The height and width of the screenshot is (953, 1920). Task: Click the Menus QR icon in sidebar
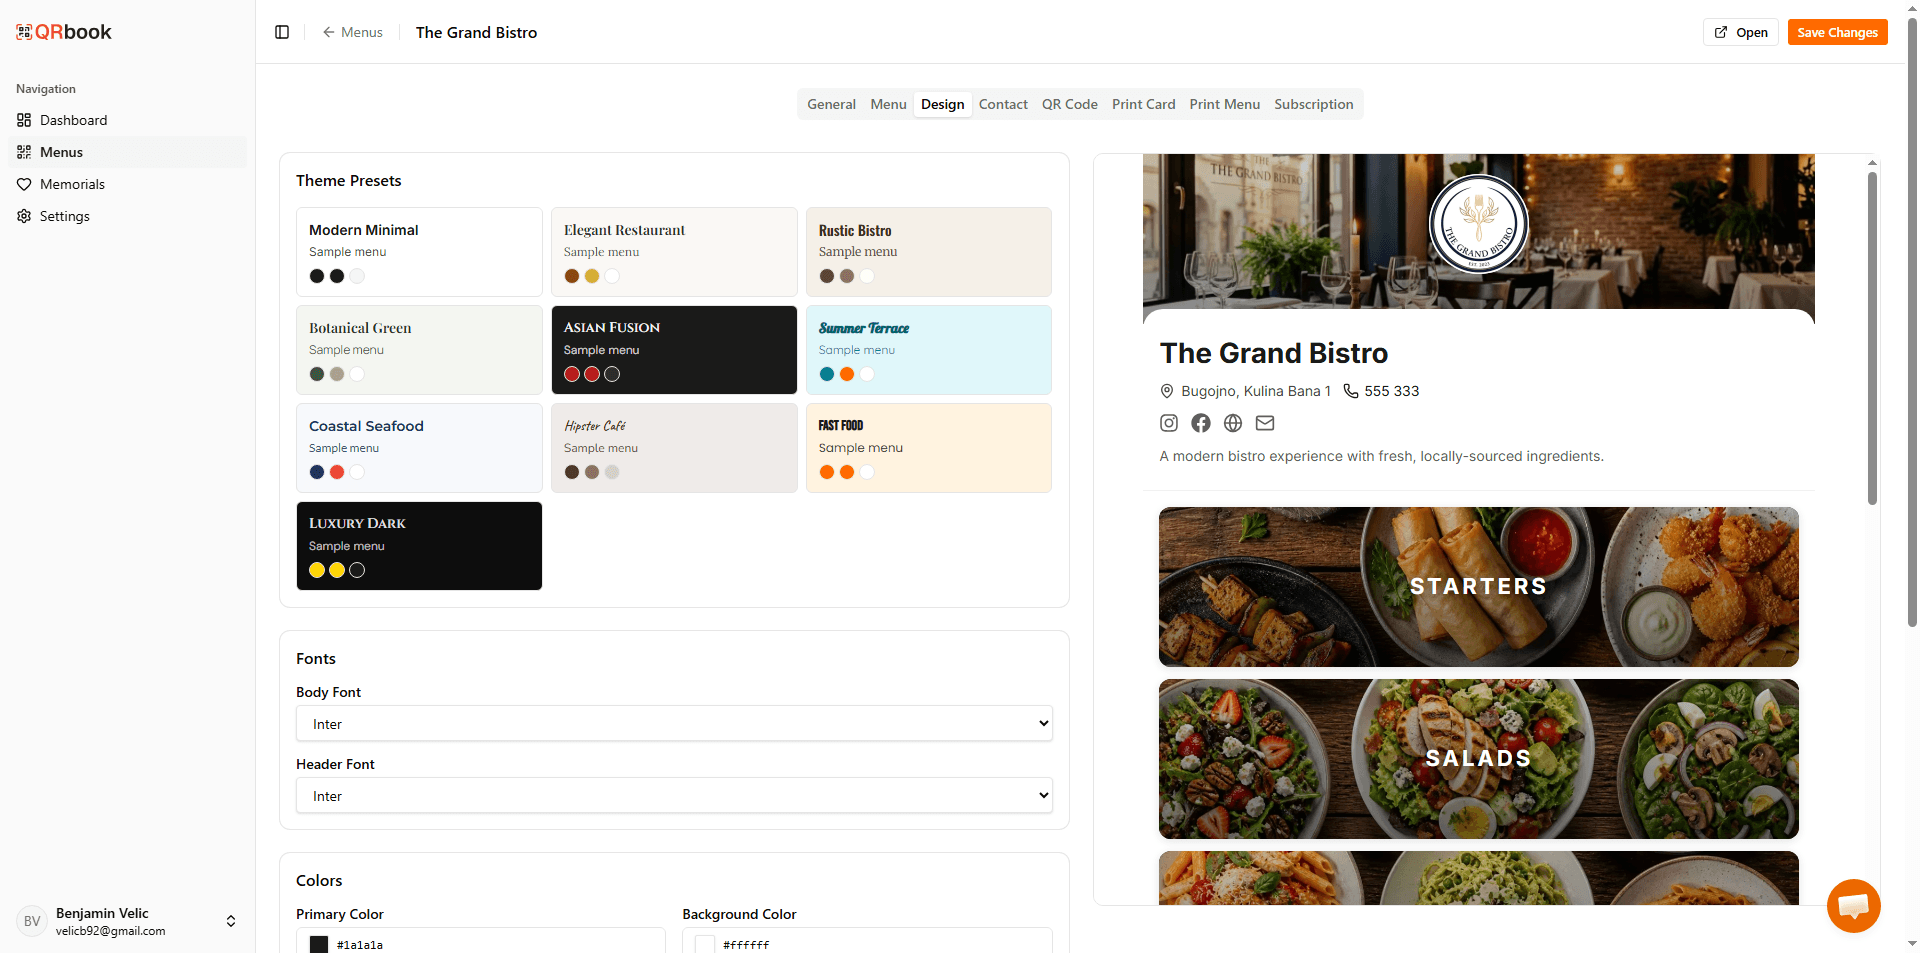click(24, 152)
